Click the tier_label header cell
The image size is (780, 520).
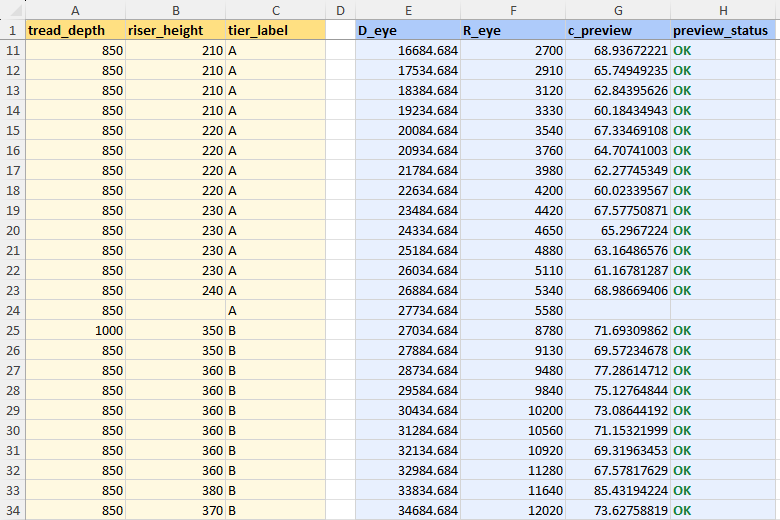pyautogui.click(x=276, y=30)
